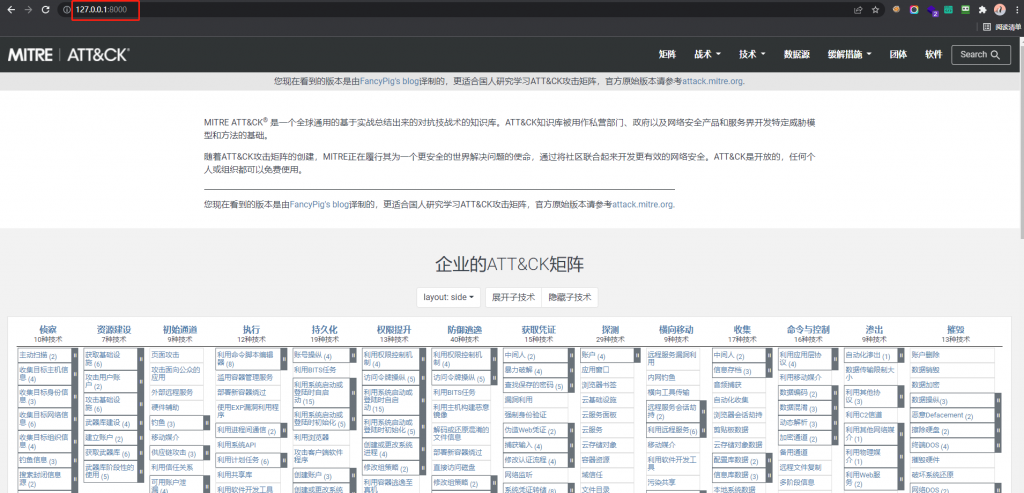
Task: Expand sub-techniques handle of 供应链攻击
Action: pyautogui.click(x=206, y=453)
